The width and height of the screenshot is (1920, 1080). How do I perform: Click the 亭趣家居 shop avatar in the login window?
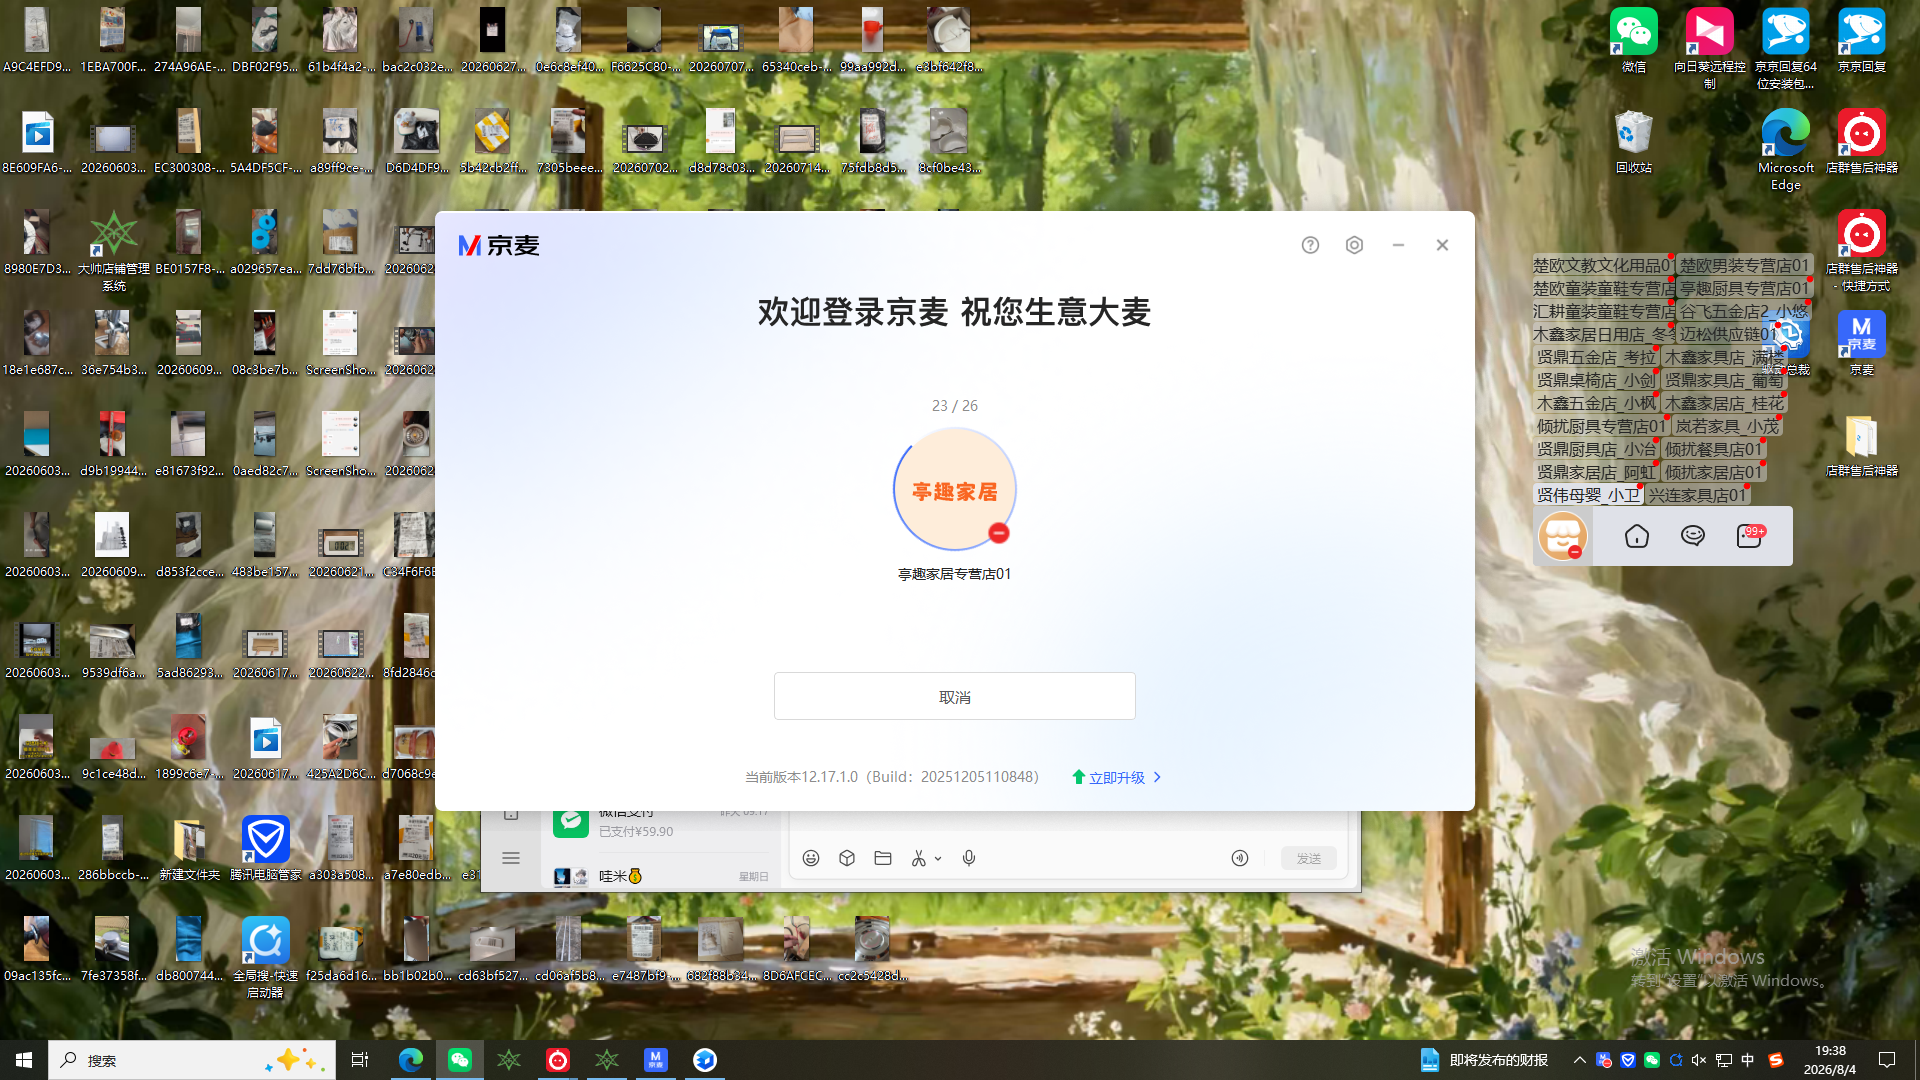click(x=955, y=490)
